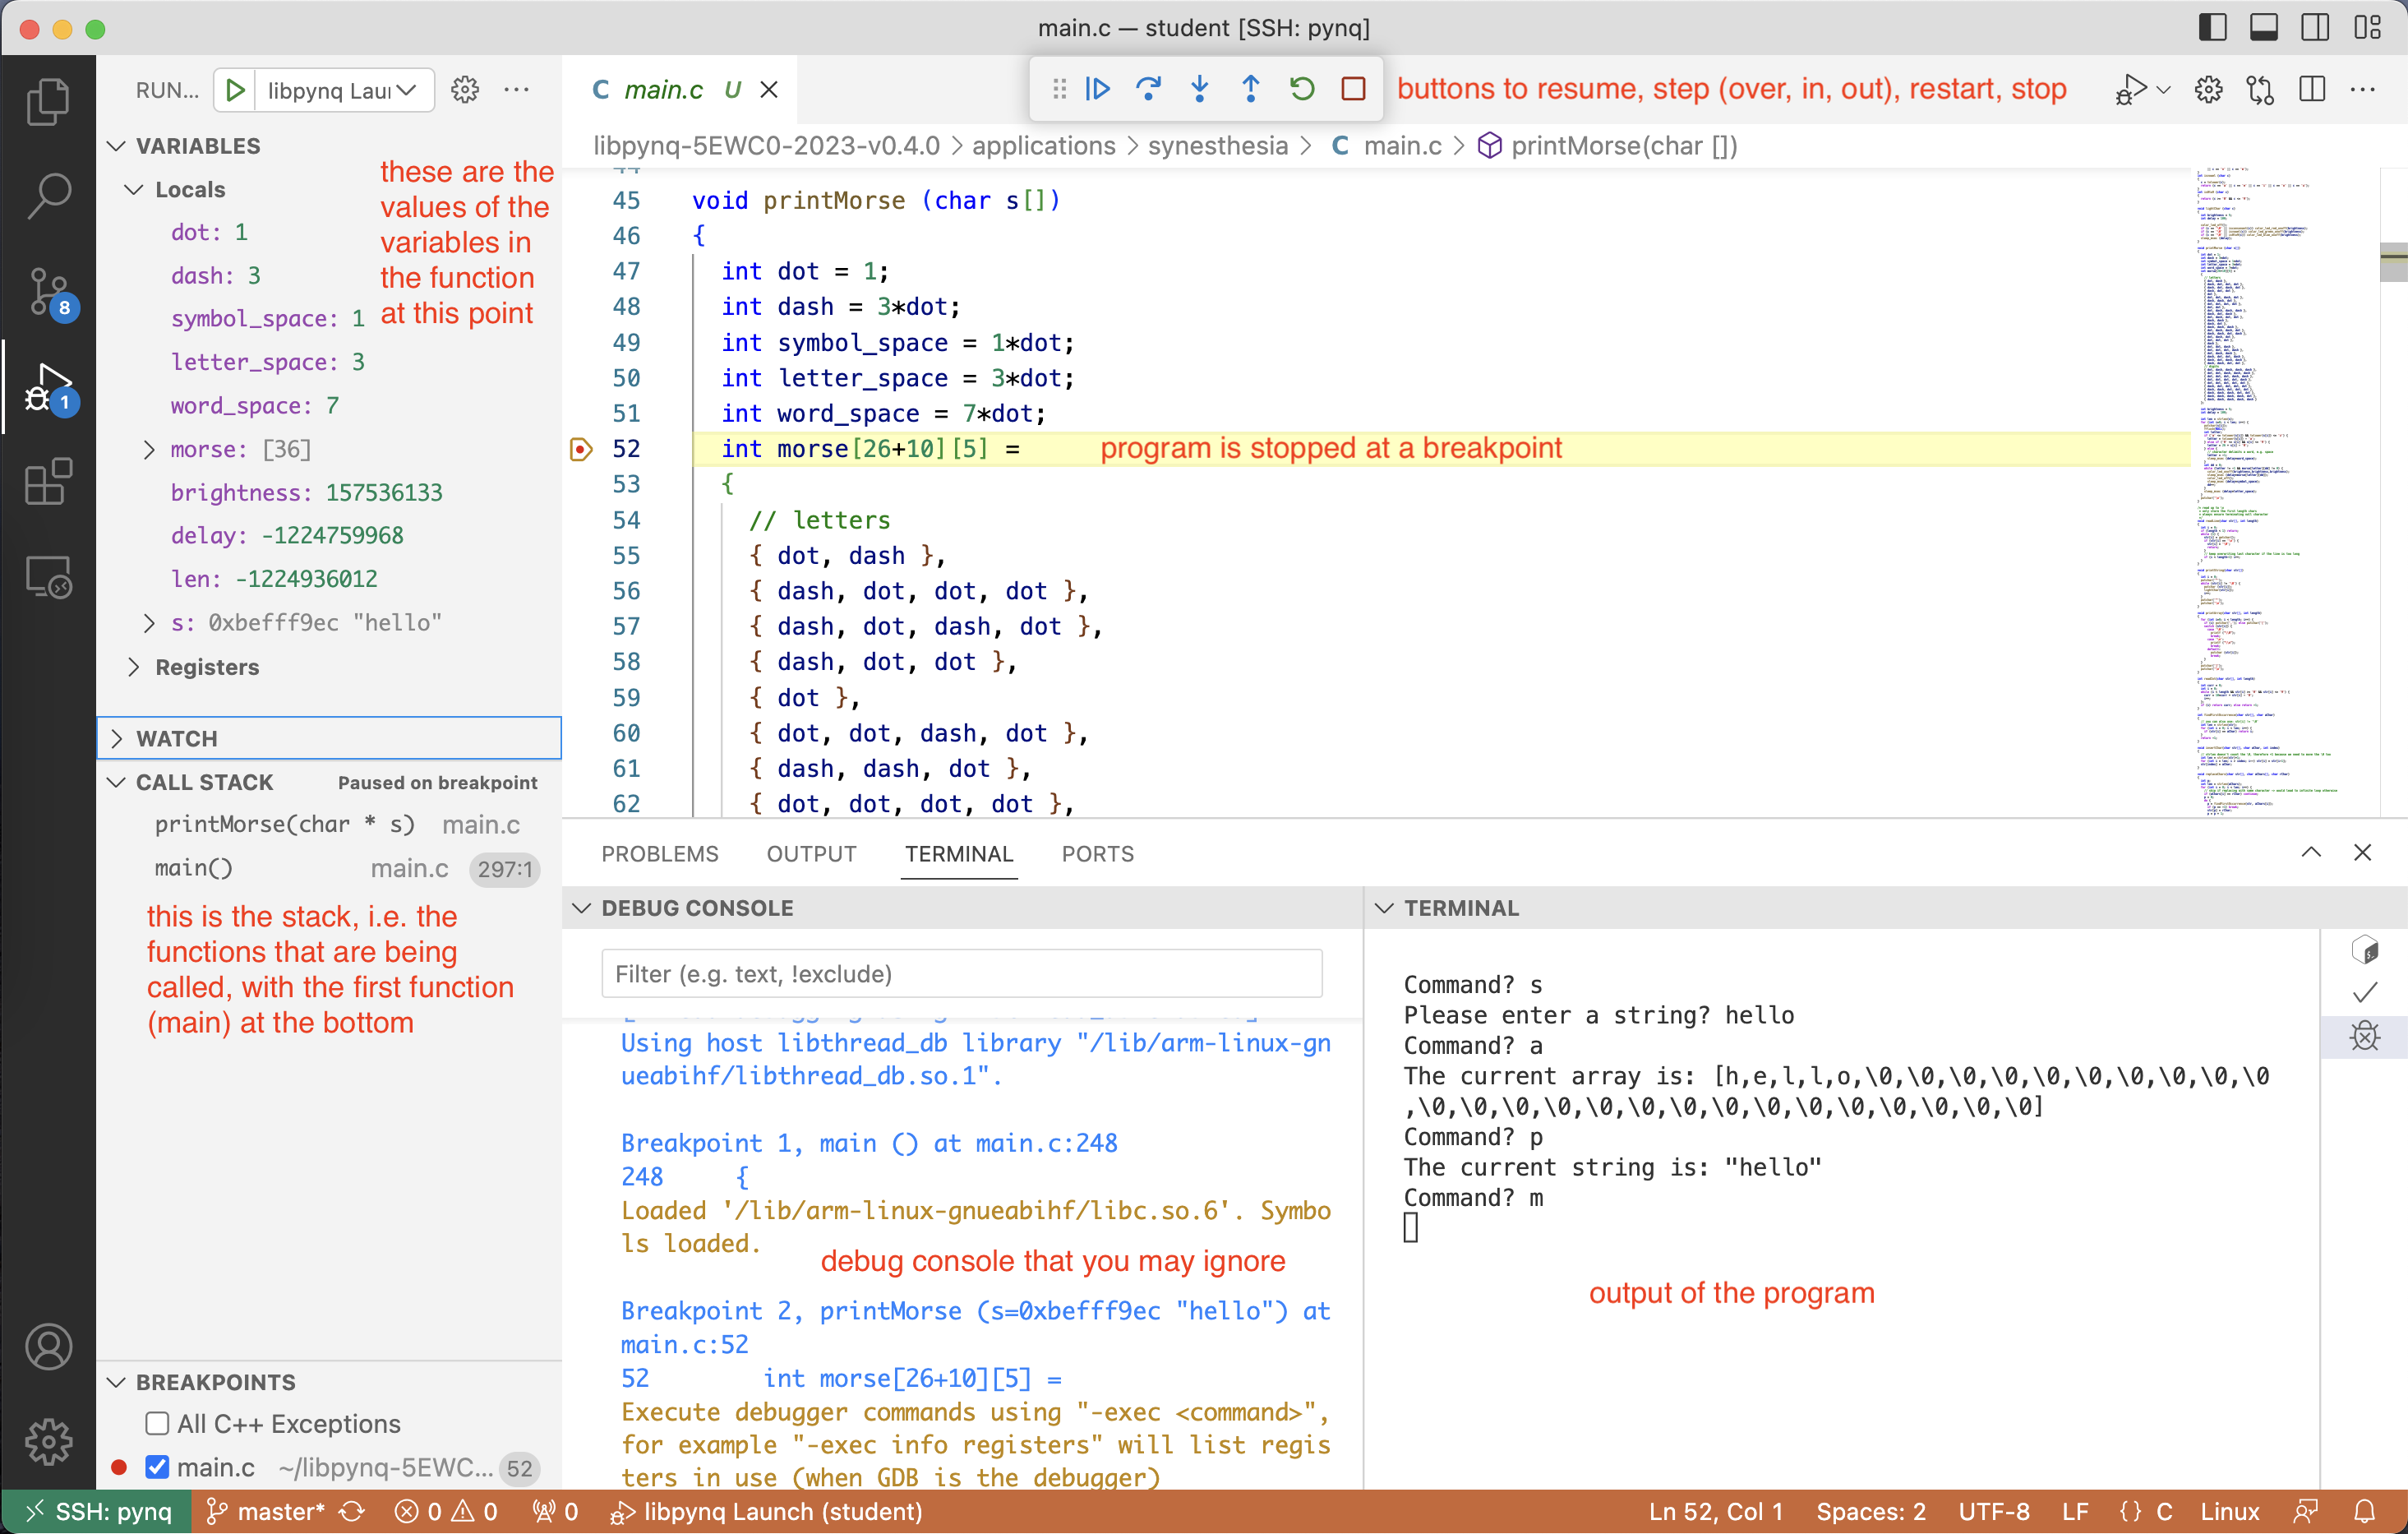Select main() frame in call stack
This screenshot has width=2408, height=1534.
[x=329, y=868]
